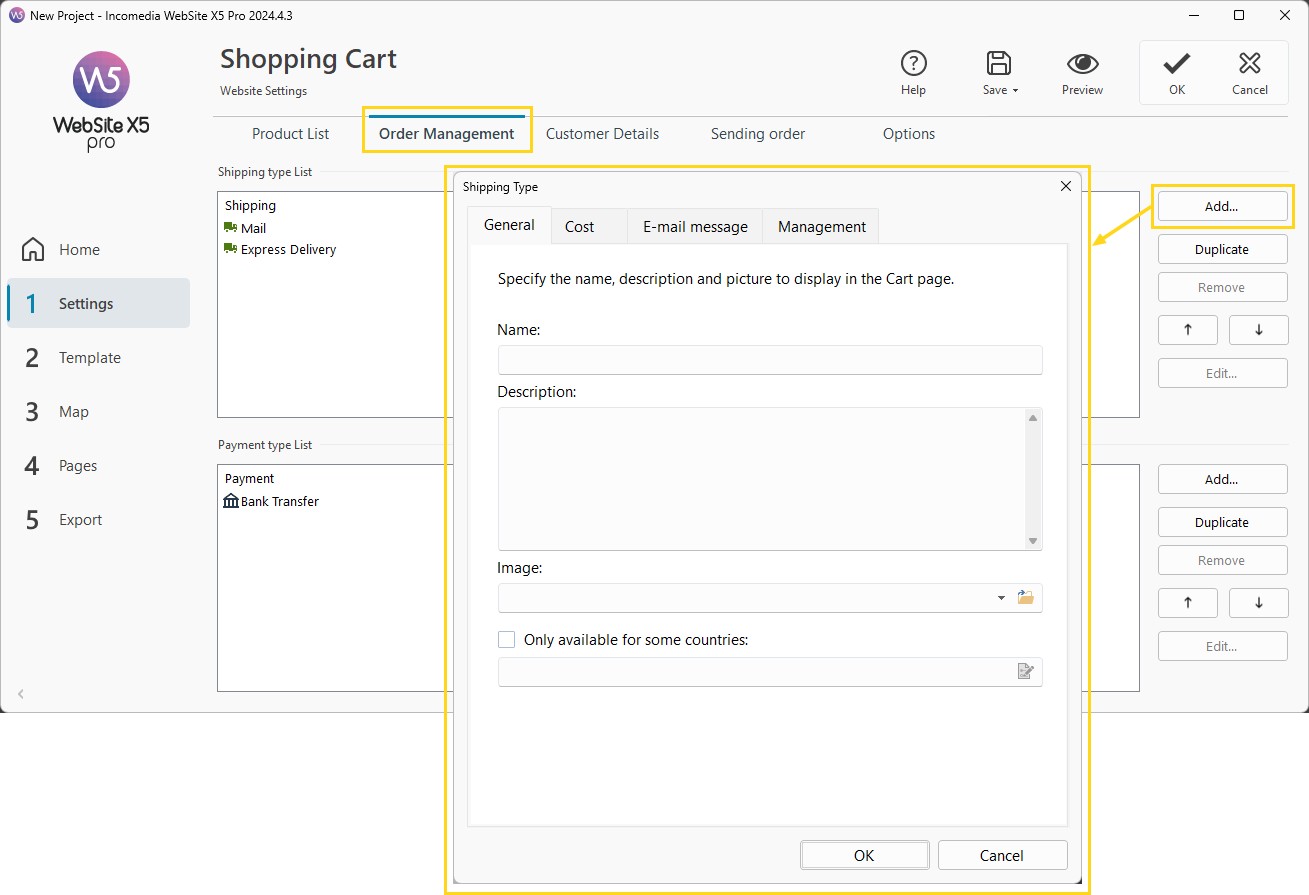Select Bank Transfer payment item
The image size is (1309, 895).
(271, 501)
